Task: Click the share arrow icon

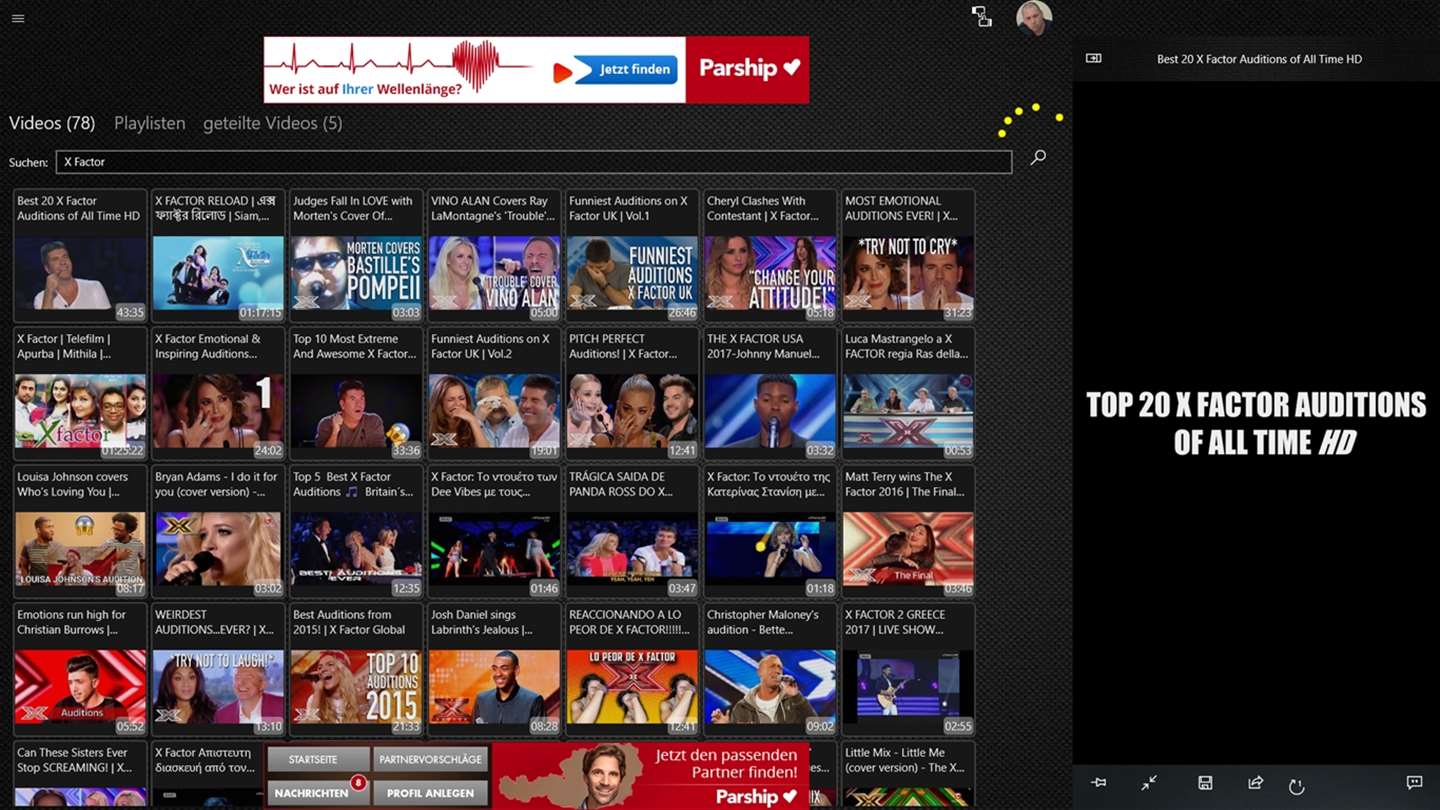Action: [x=1255, y=783]
